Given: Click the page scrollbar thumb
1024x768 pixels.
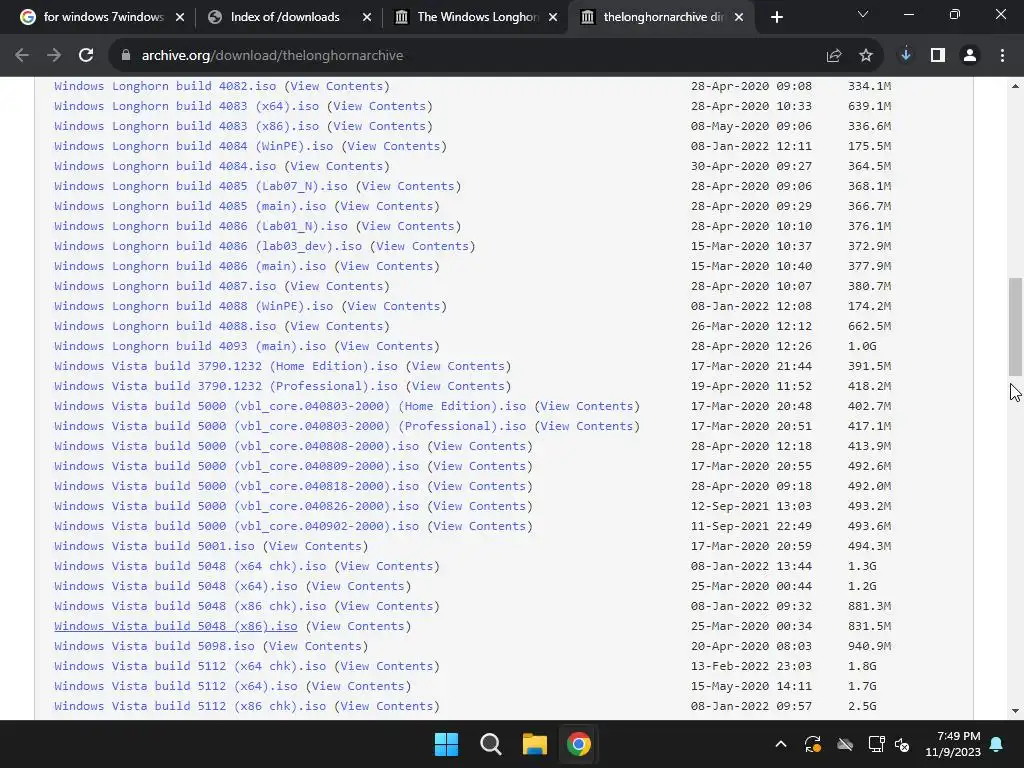Looking at the screenshot, I should tap(1016, 327).
